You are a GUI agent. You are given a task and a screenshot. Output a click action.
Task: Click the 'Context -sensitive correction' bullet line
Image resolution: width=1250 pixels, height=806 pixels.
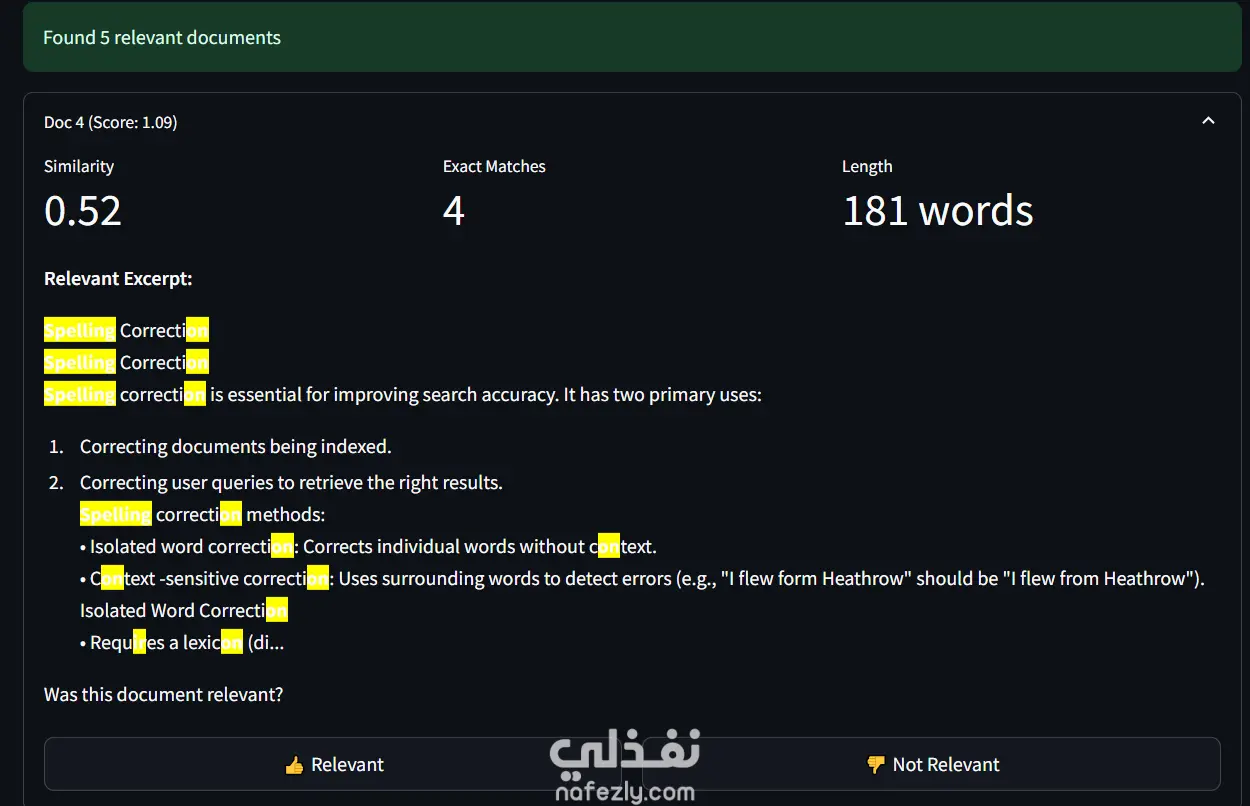pyautogui.click(x=642, y=578)
